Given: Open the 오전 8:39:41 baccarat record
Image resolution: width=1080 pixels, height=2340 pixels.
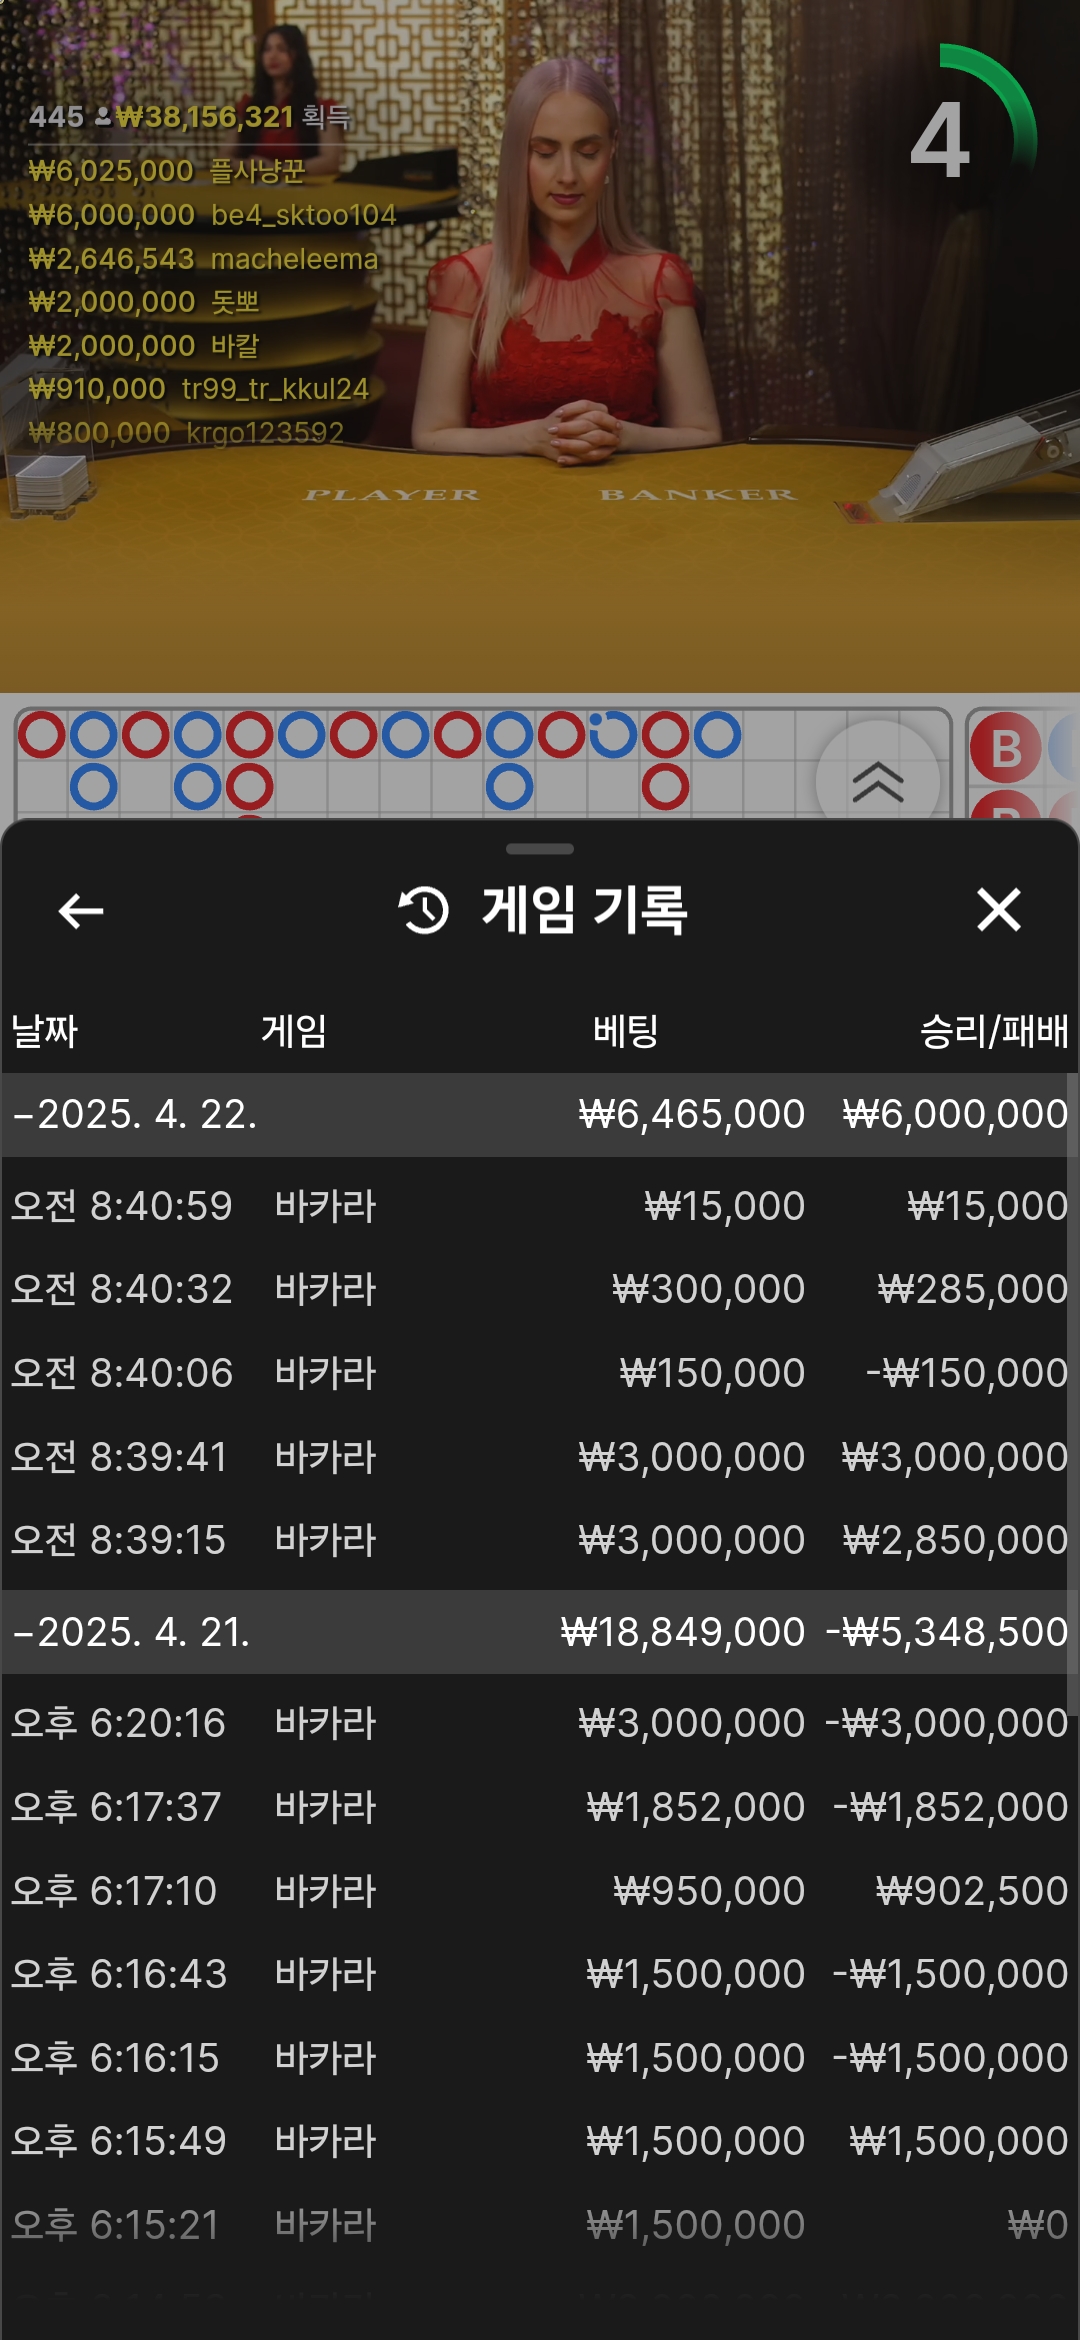Looking at the screenshot, I should 540,1457.
